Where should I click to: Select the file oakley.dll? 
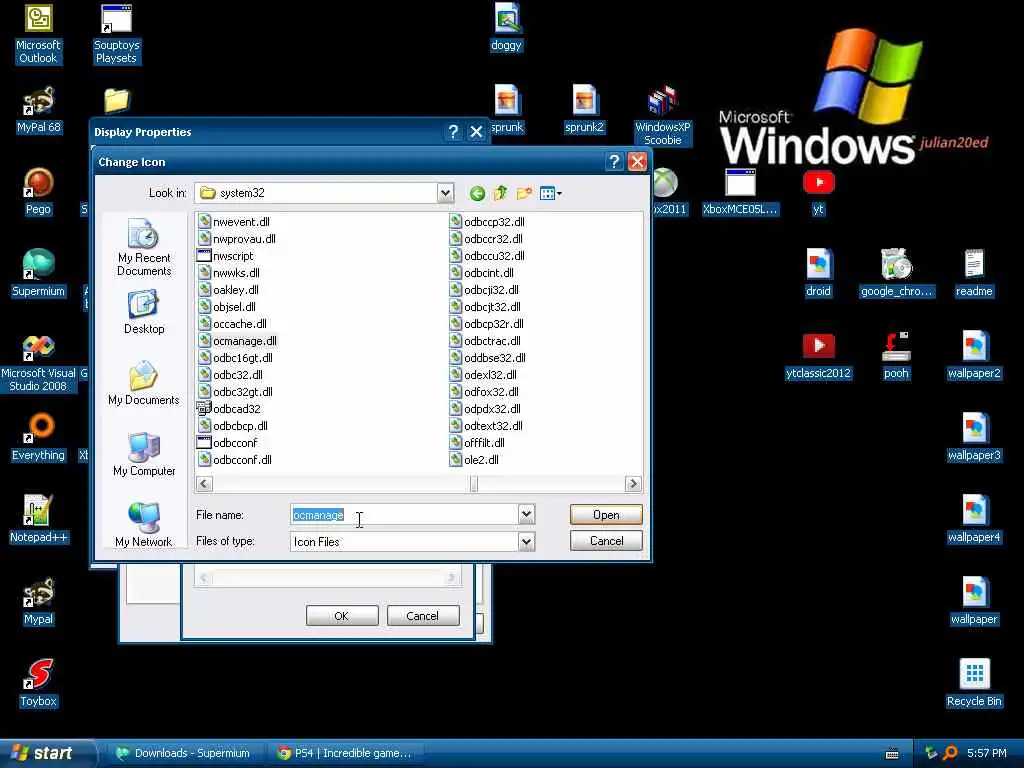point(229,290)
